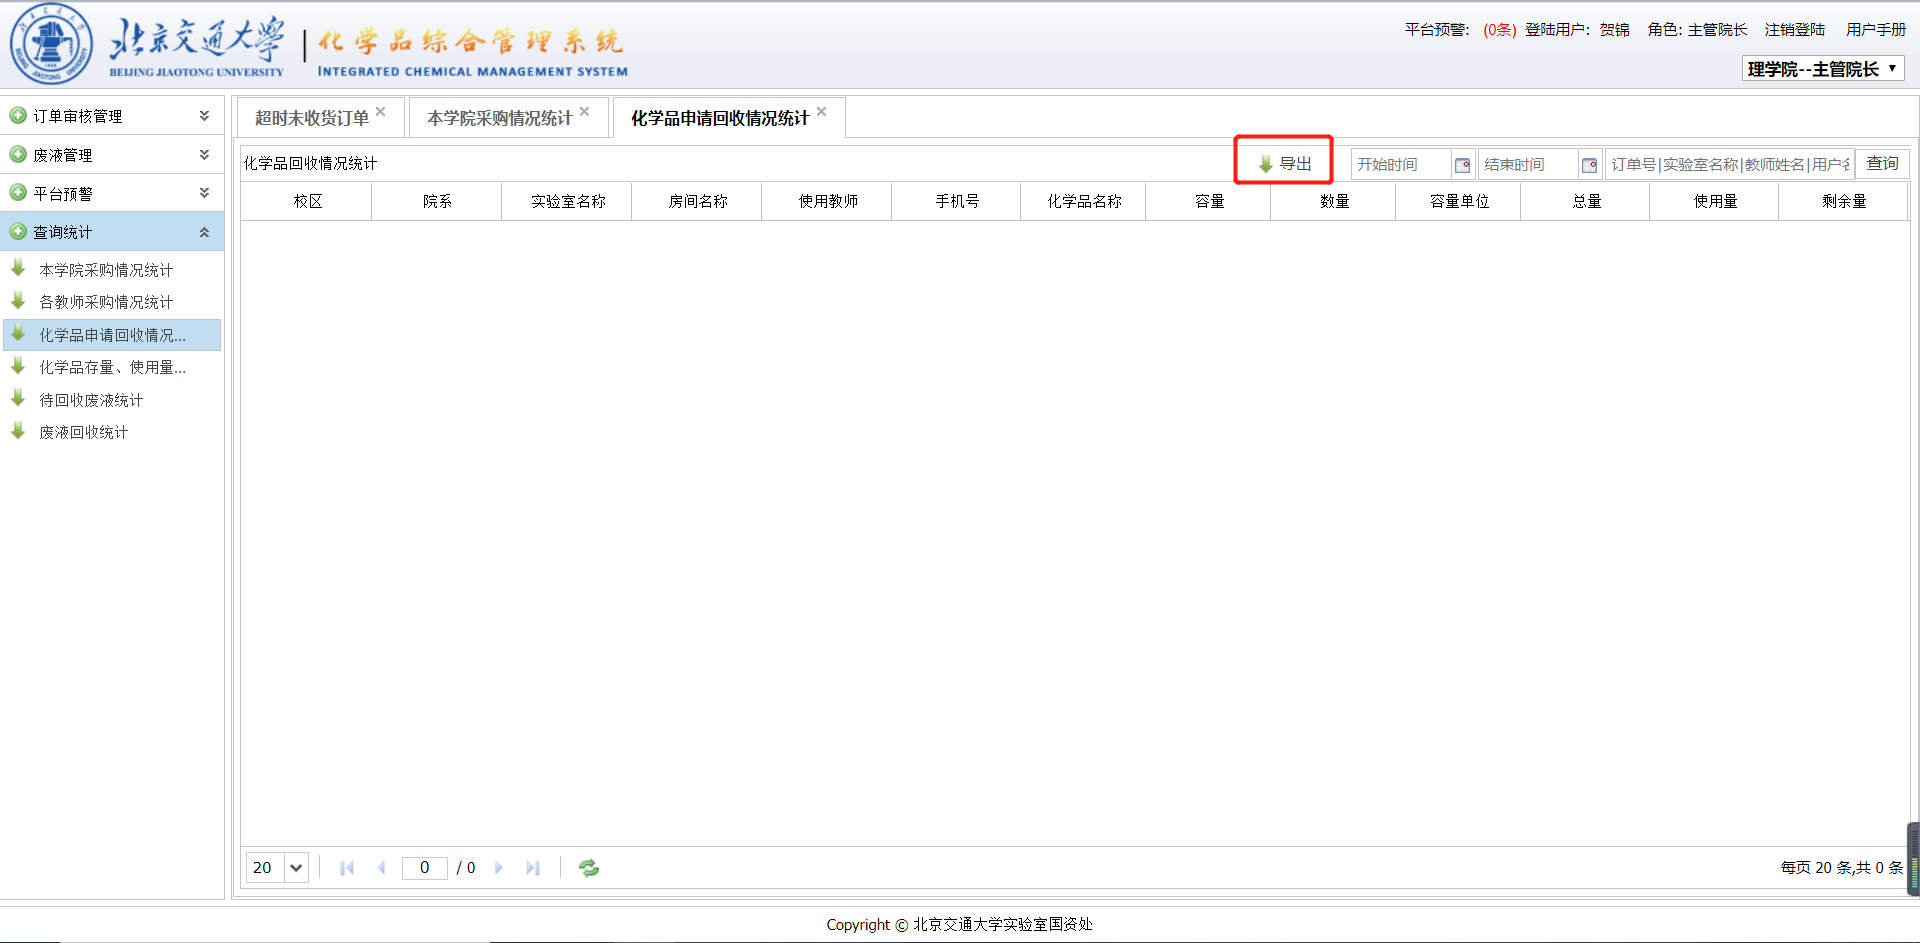Open the end time calendar picker
This screenshot has width=1920, height=943.
click(1589, 165)
